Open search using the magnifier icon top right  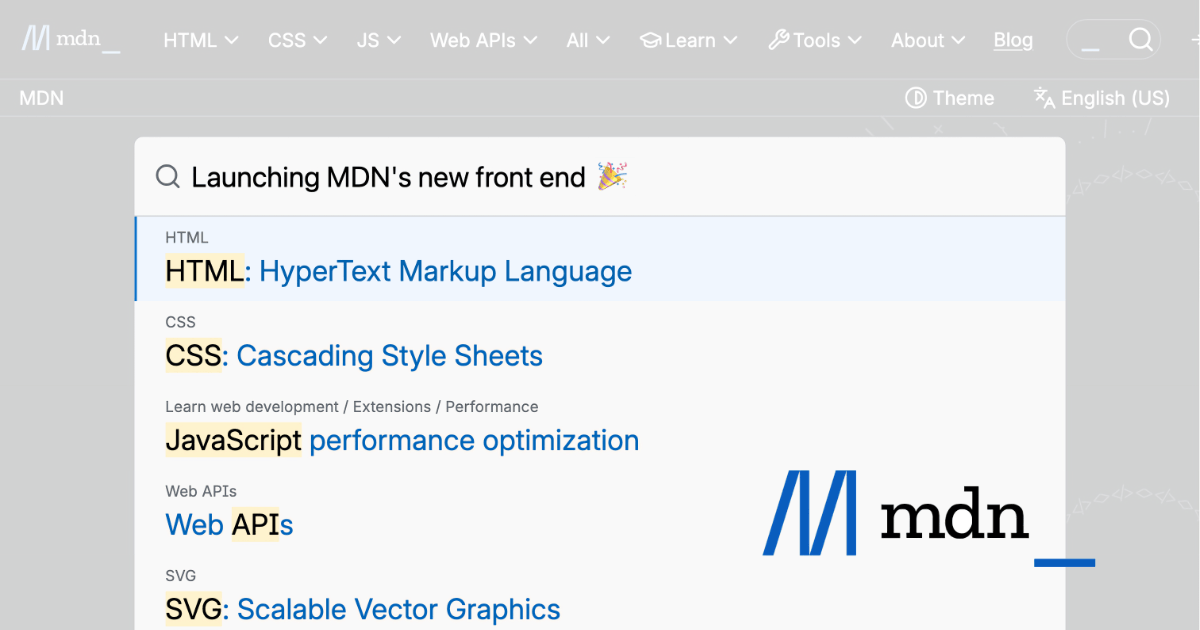(1141, 39)
